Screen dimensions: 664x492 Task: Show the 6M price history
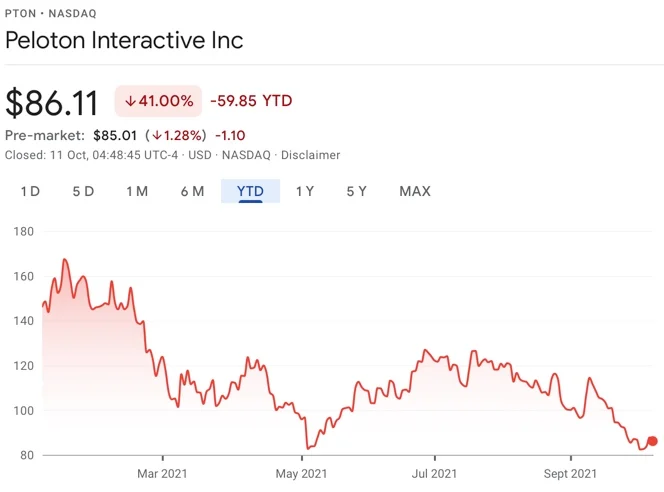[x=192, y=191]
